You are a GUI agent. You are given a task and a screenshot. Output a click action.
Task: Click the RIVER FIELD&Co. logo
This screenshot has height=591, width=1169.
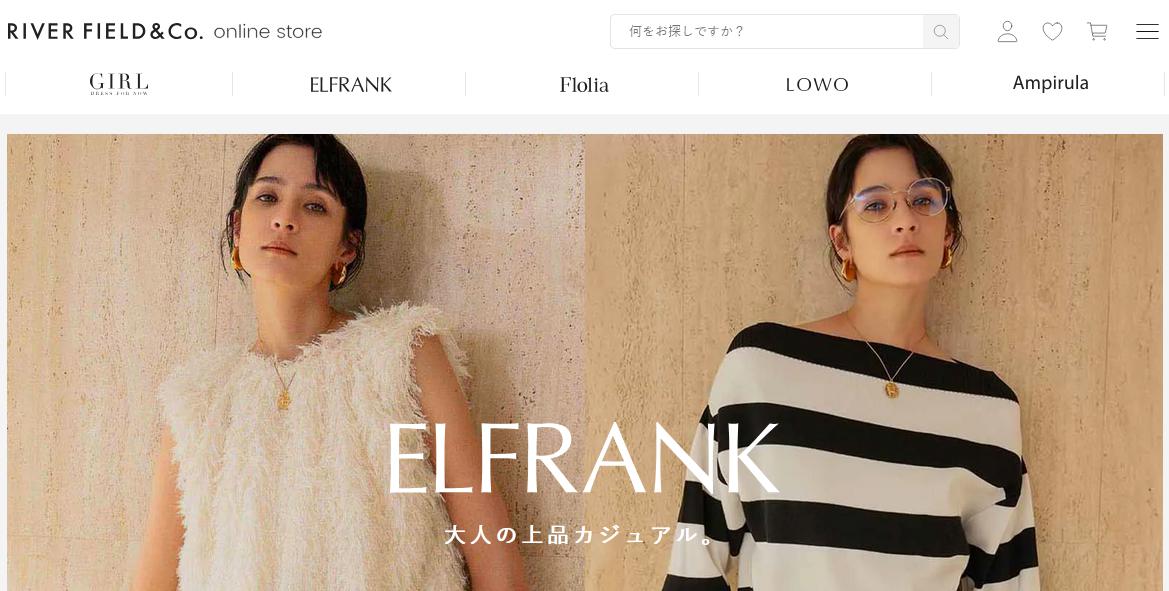(x=104, y=31)
